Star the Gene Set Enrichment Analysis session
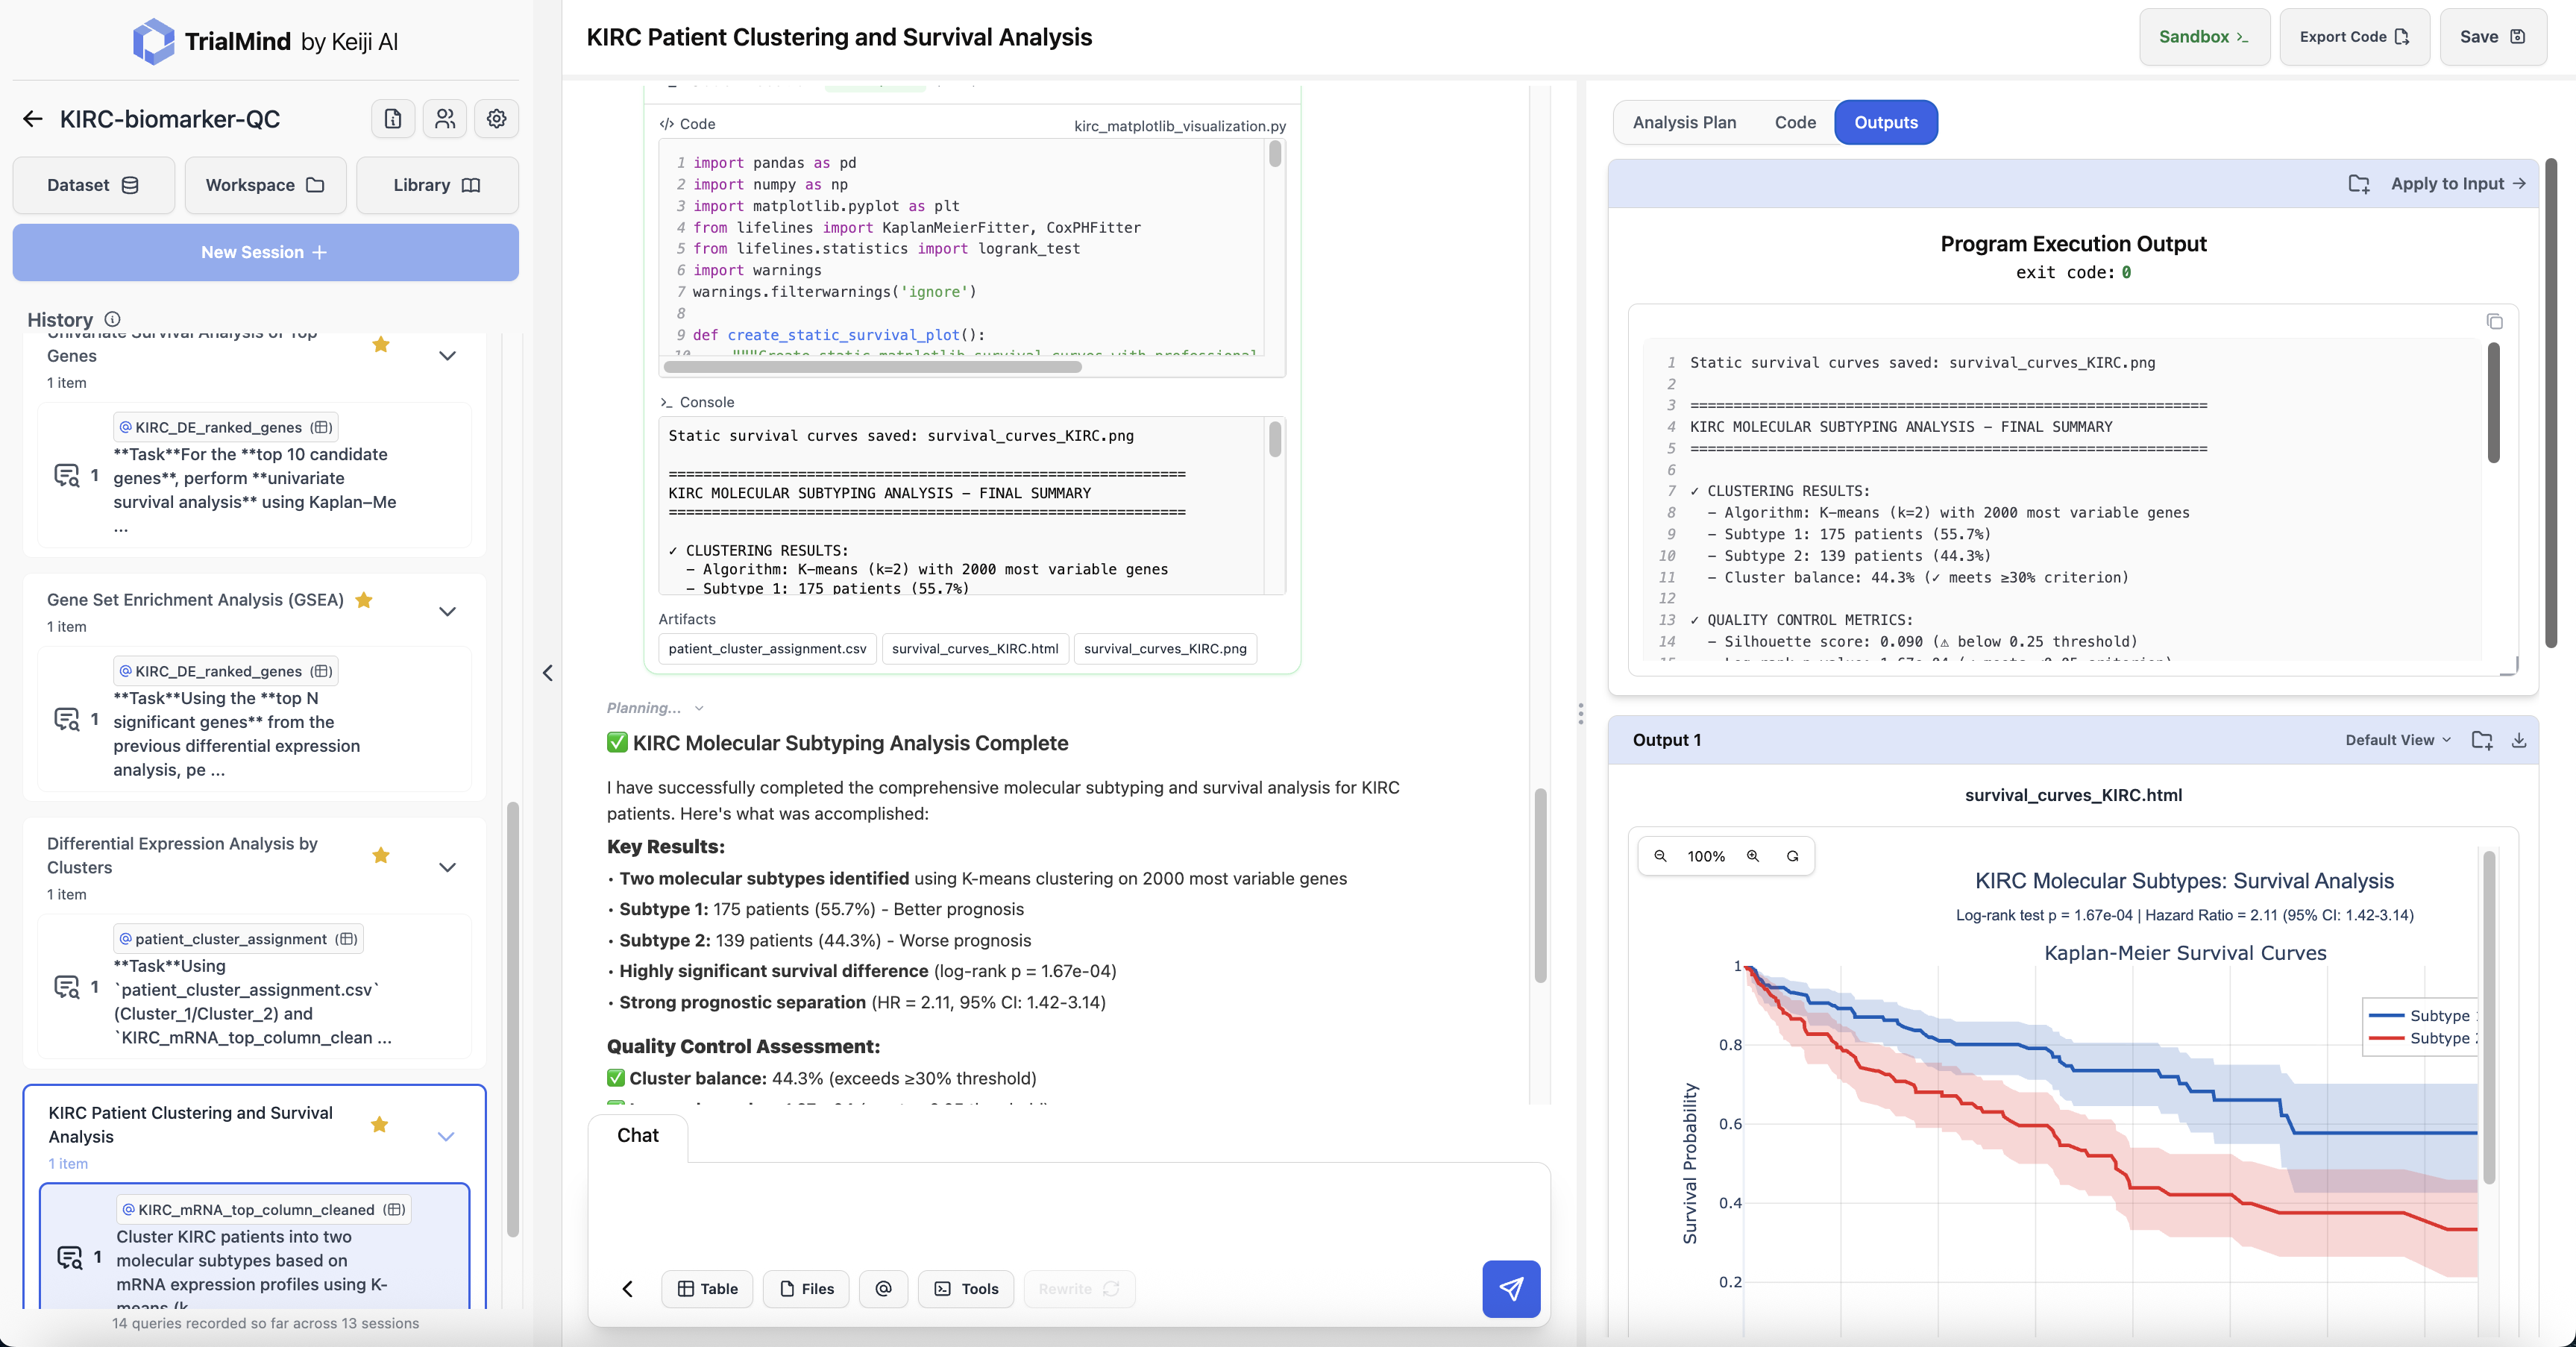Viewport: 2576px width, 1347px height. [x=364, y=600]
